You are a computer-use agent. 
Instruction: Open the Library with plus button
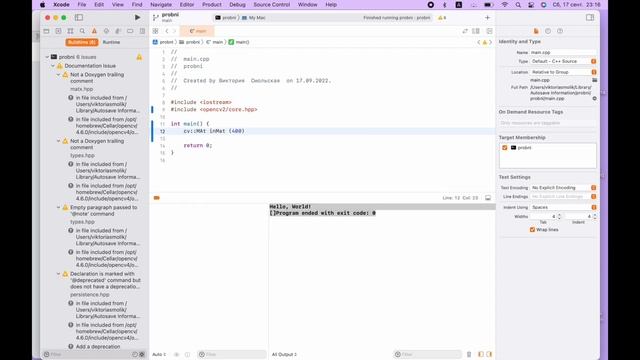[487, 18]
